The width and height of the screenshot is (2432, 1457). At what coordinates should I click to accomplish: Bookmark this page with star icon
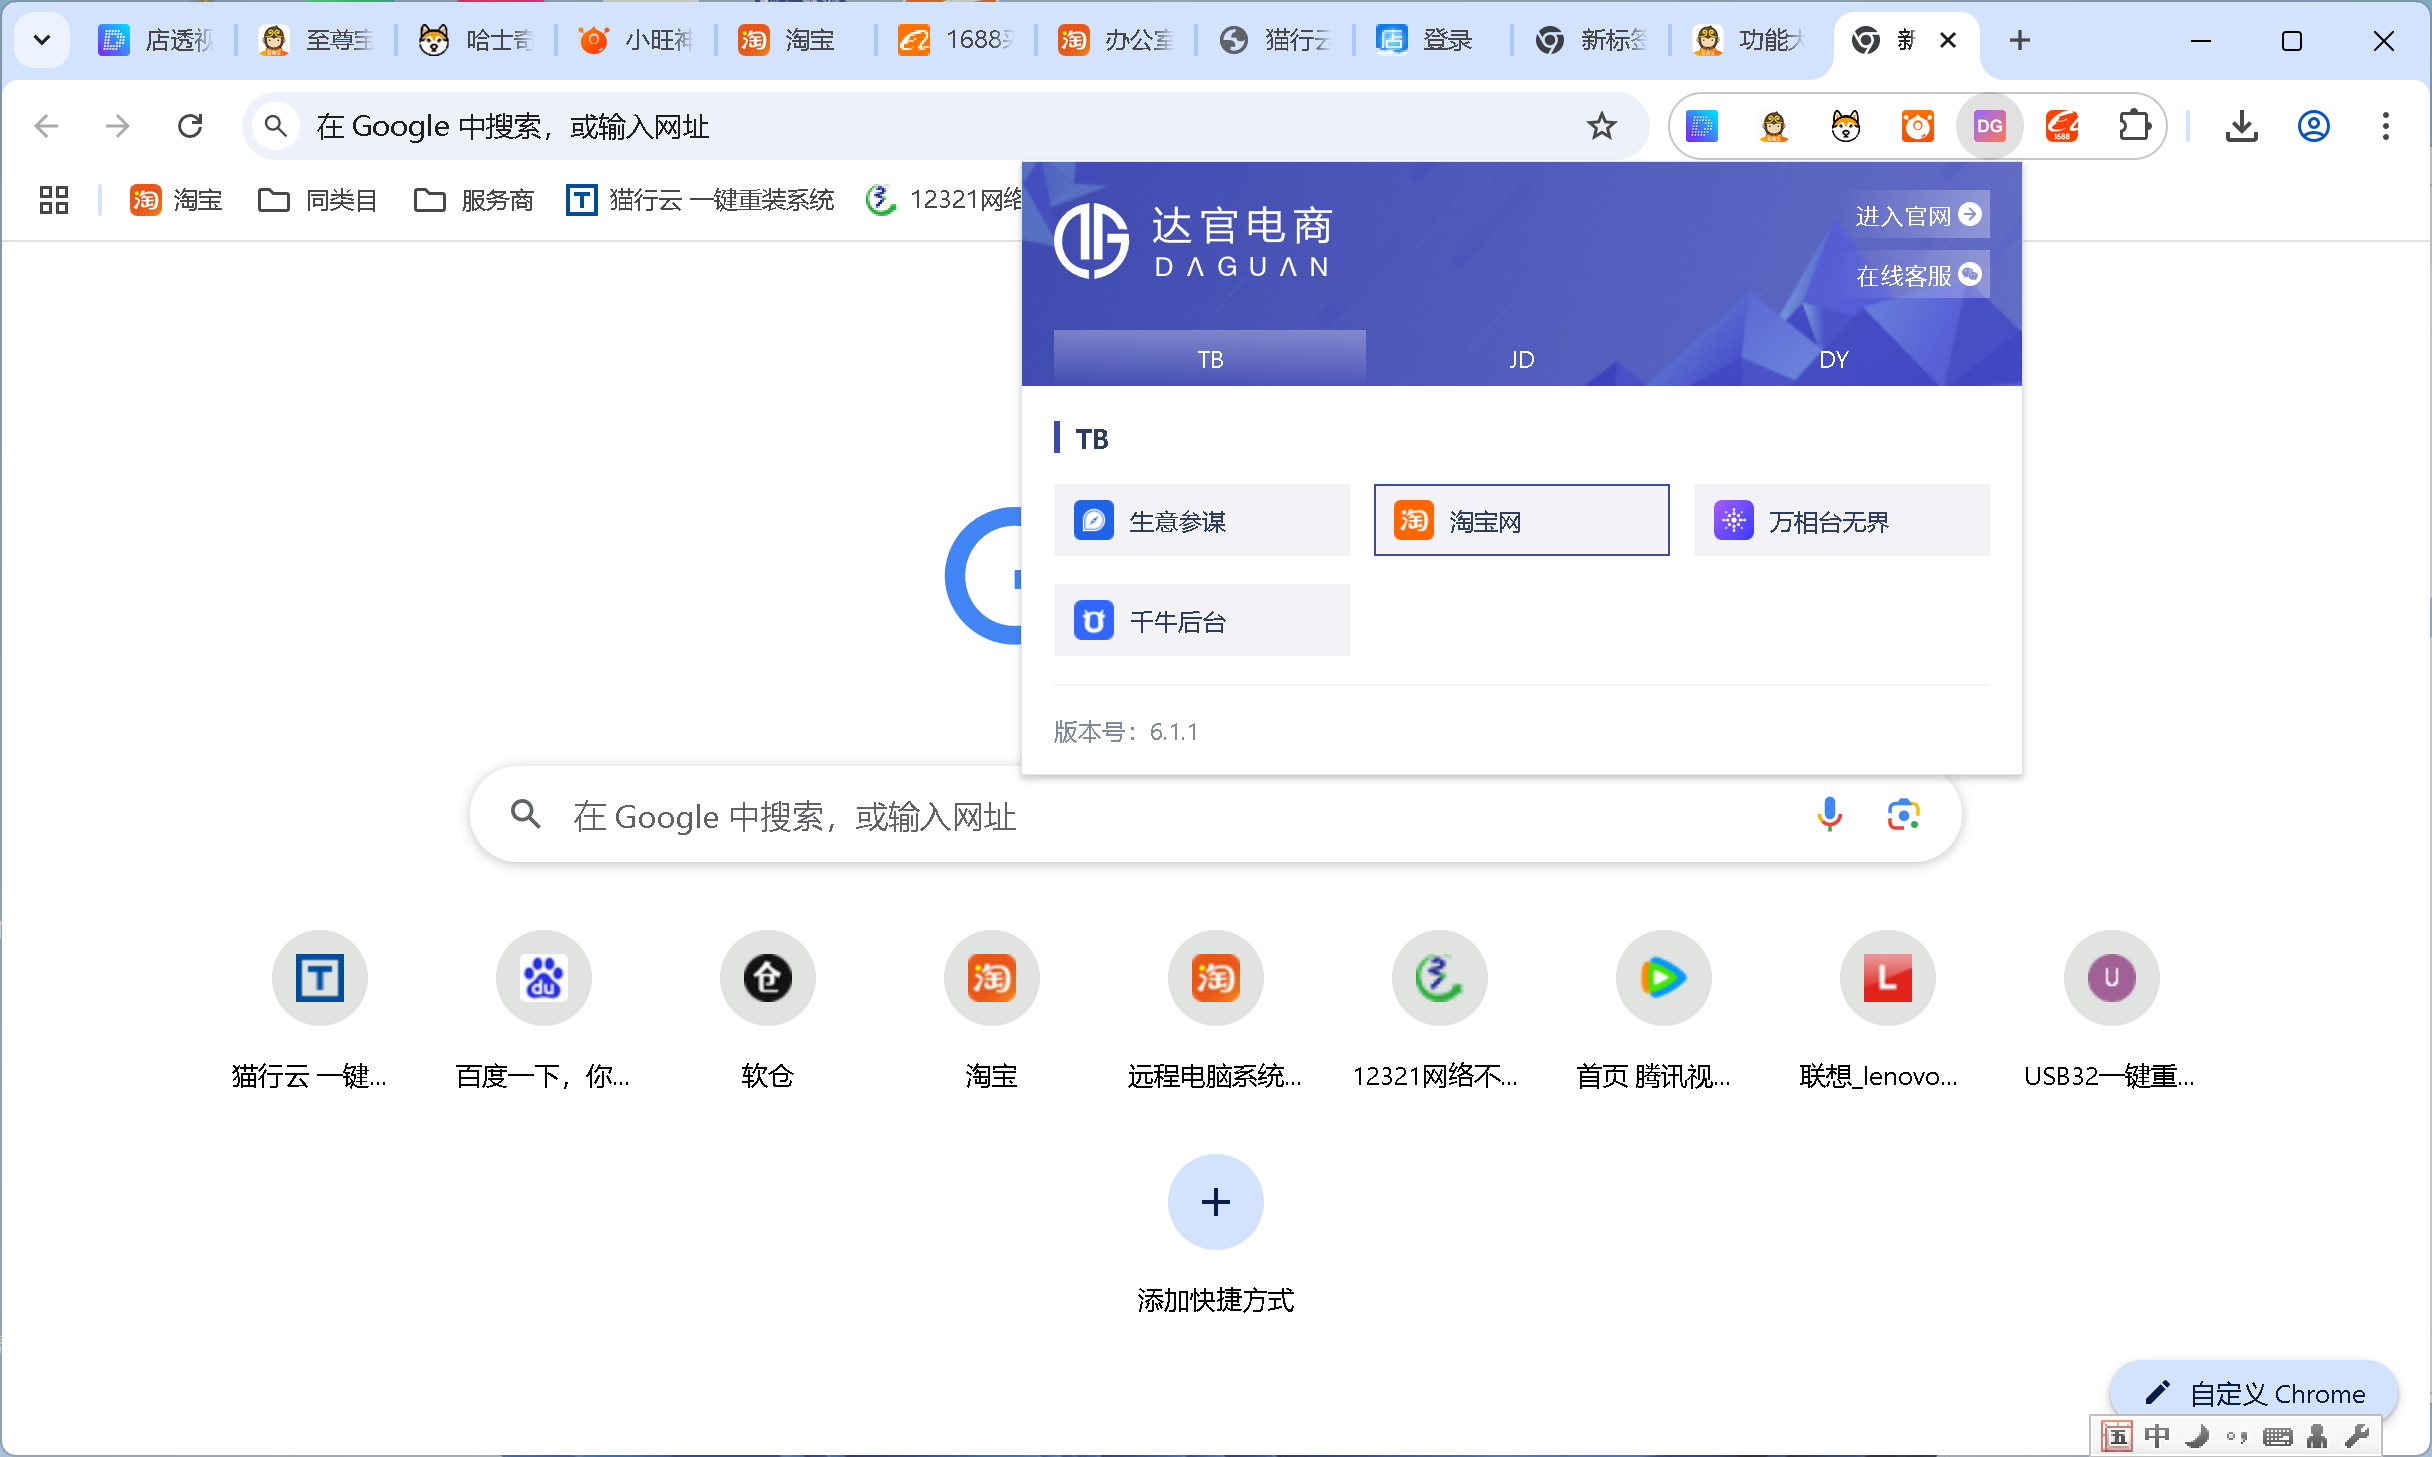coord(1602,126)
